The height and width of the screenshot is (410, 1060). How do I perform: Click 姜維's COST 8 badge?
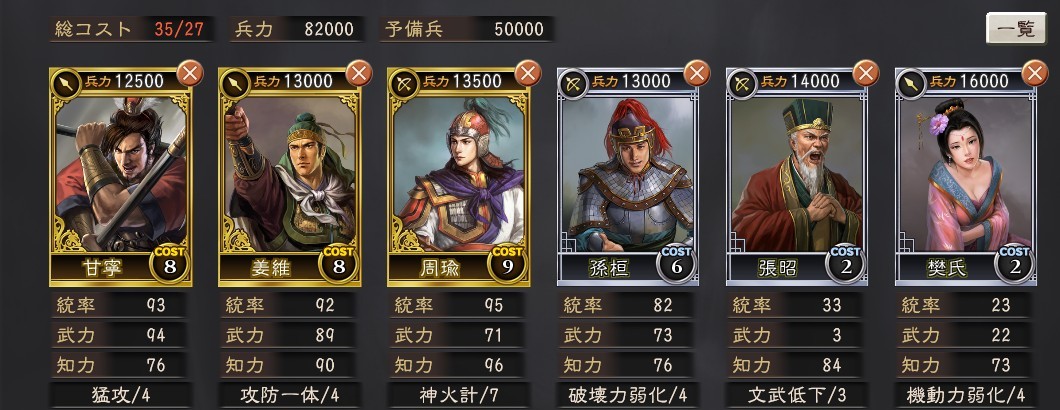[339, 265]
